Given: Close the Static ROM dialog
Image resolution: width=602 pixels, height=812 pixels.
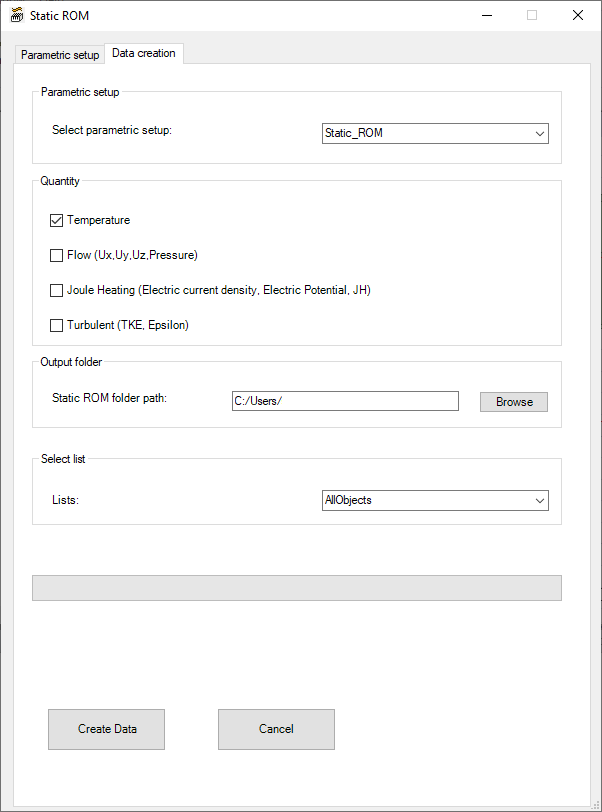Looking at the screenshot, I should tap(578, 15).
